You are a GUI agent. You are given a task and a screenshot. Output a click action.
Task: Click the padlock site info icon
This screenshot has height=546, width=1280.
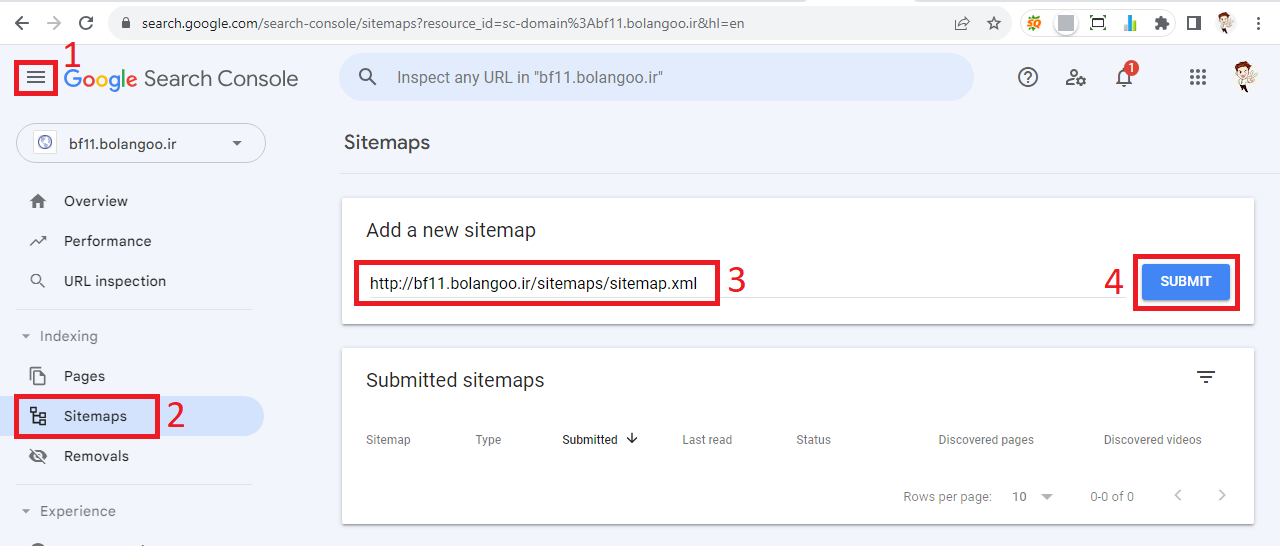point(124,22)
